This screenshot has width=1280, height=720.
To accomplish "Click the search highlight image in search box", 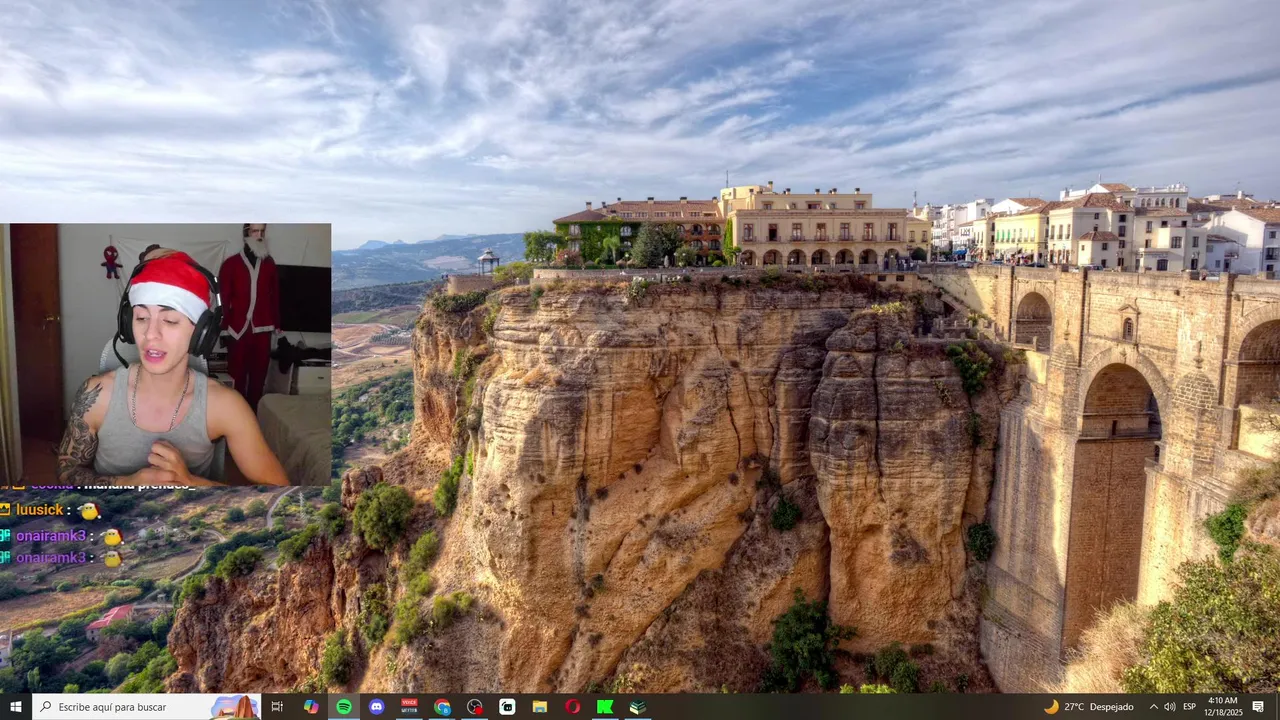I will coord(235,707).
